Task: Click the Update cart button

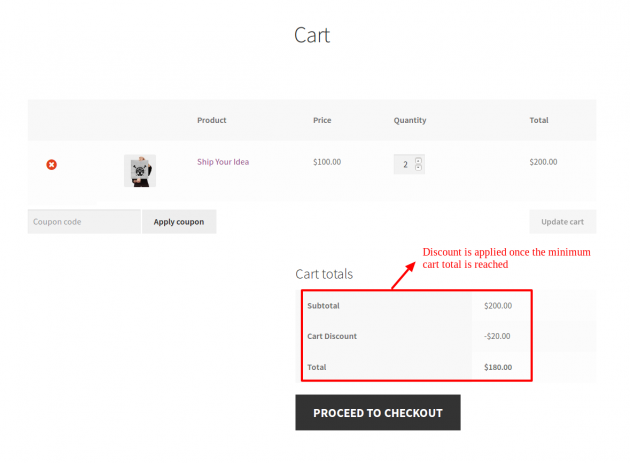Action: pos(562,221)
